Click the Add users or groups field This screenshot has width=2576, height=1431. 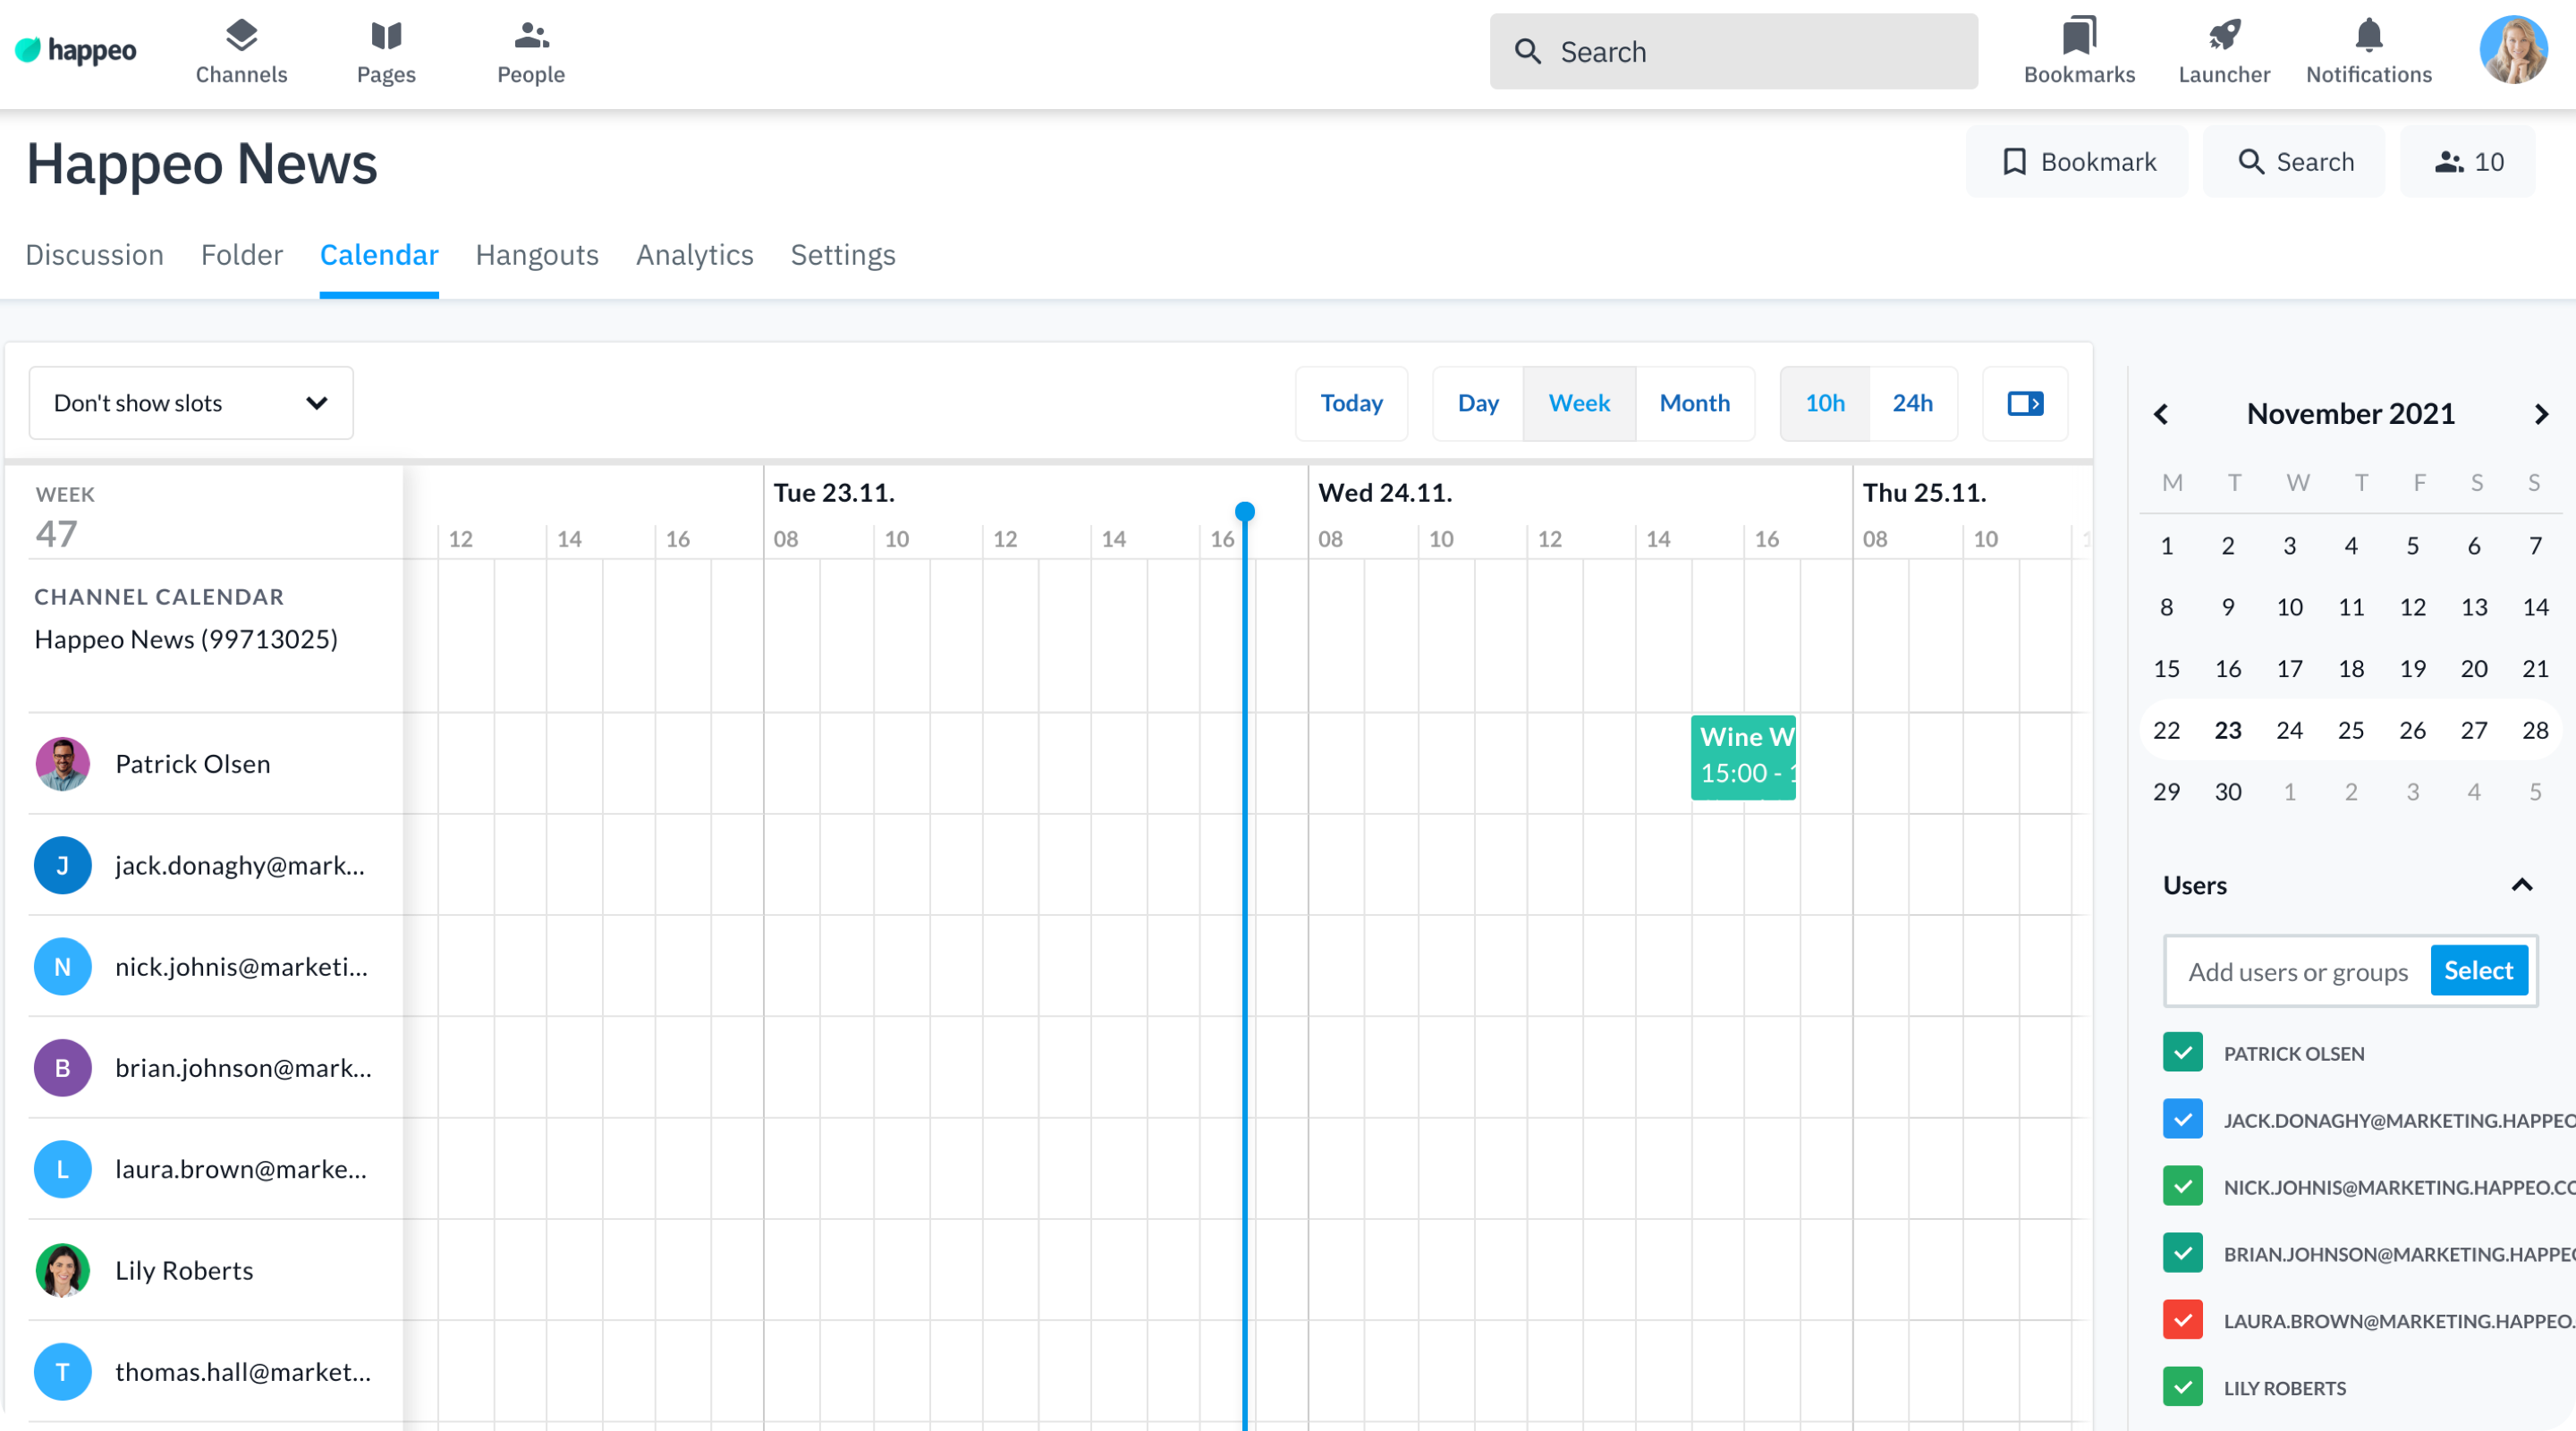(x=2297, y=972)
